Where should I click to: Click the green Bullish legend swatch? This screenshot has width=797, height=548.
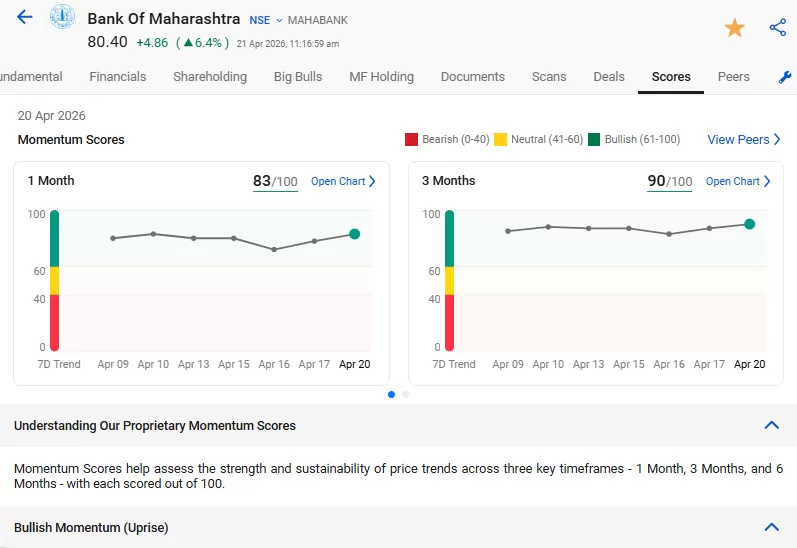594,139
